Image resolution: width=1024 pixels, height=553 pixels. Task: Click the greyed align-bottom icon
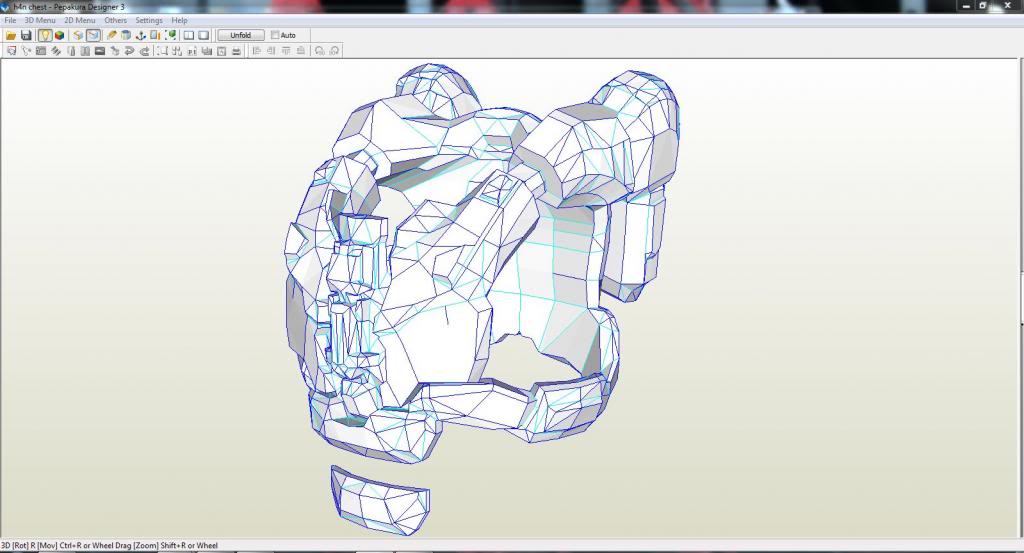[x=300, y=51]
